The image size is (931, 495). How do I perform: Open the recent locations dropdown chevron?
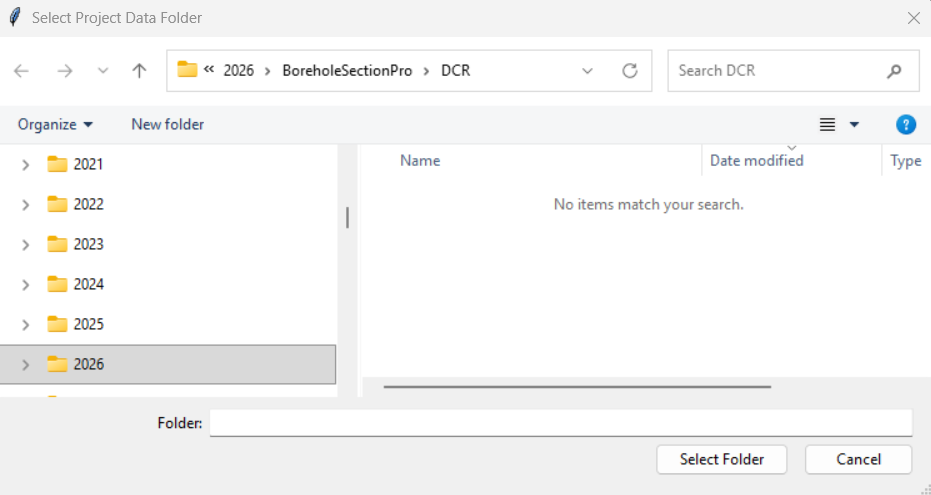click(x=103, y=71)
